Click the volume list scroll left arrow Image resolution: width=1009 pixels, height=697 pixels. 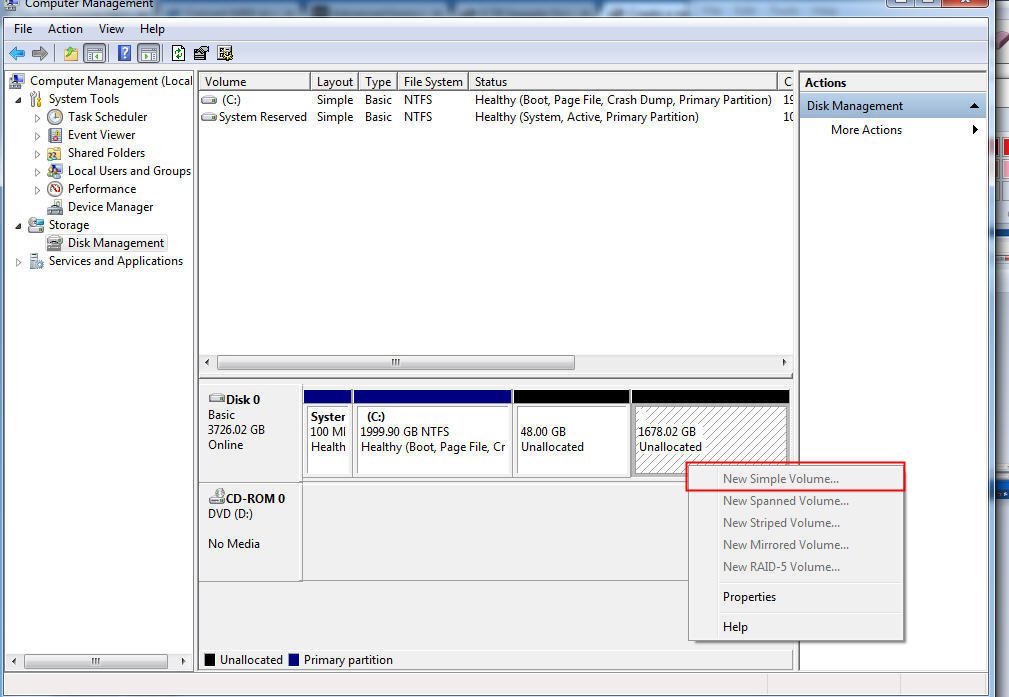coord(207,362)
